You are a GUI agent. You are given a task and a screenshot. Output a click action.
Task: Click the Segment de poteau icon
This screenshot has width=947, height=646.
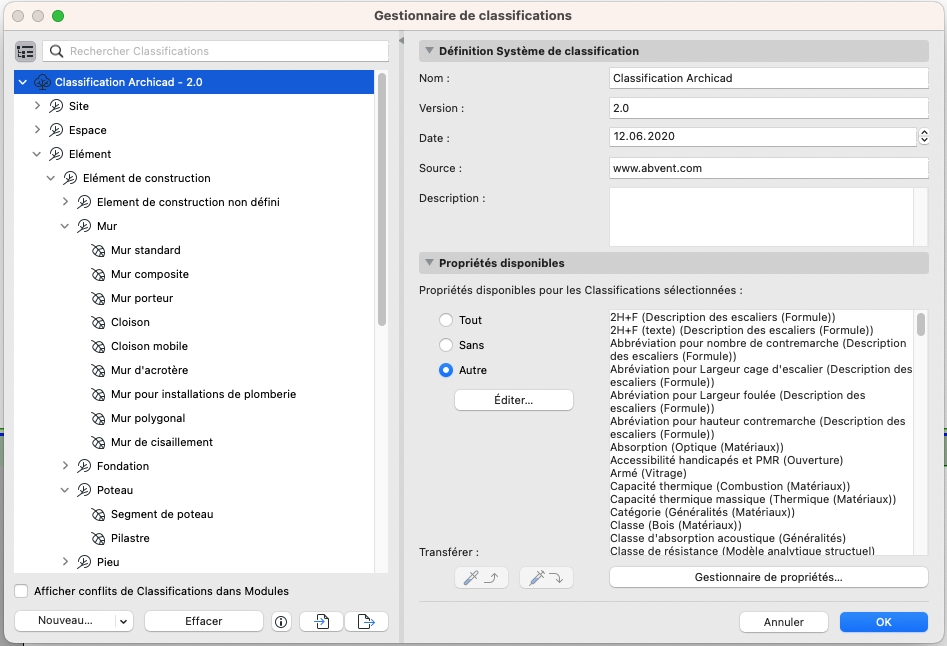pos(98,514)
